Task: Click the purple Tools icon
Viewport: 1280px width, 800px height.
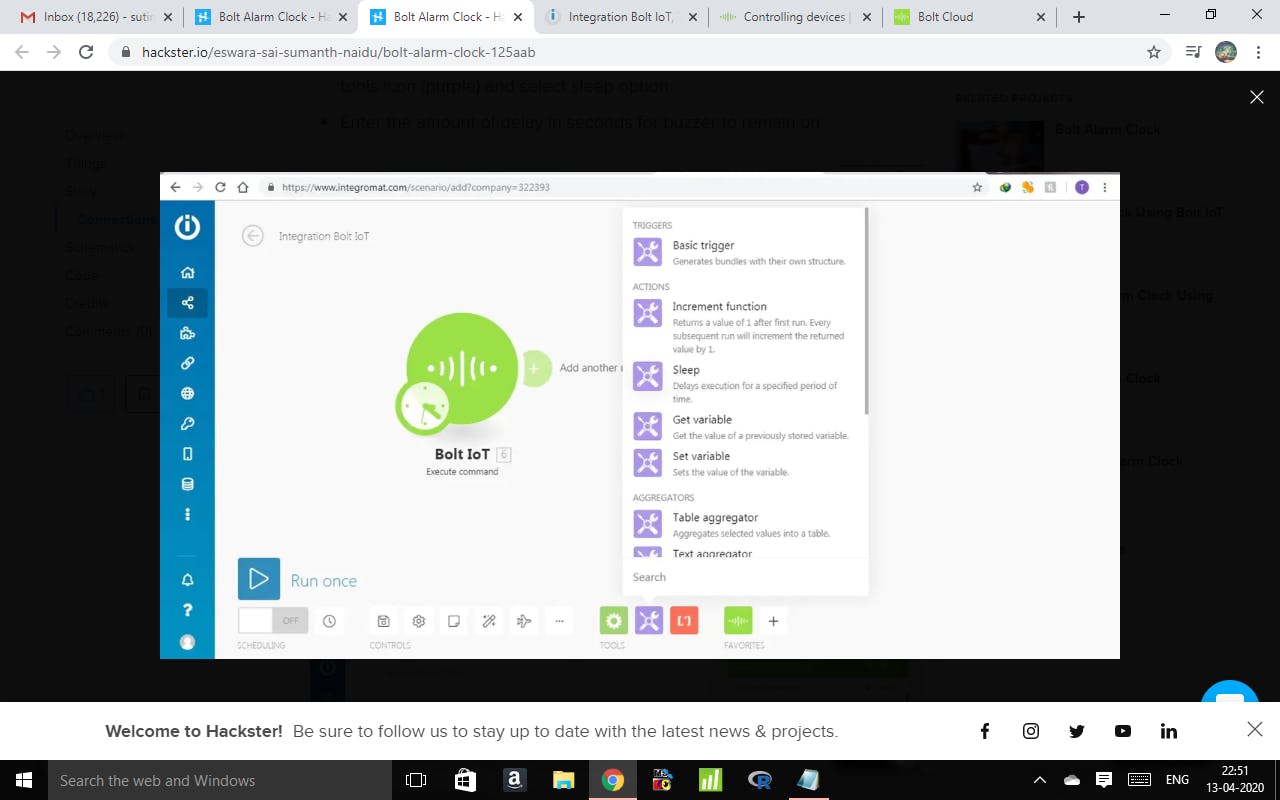Action: 649,621
